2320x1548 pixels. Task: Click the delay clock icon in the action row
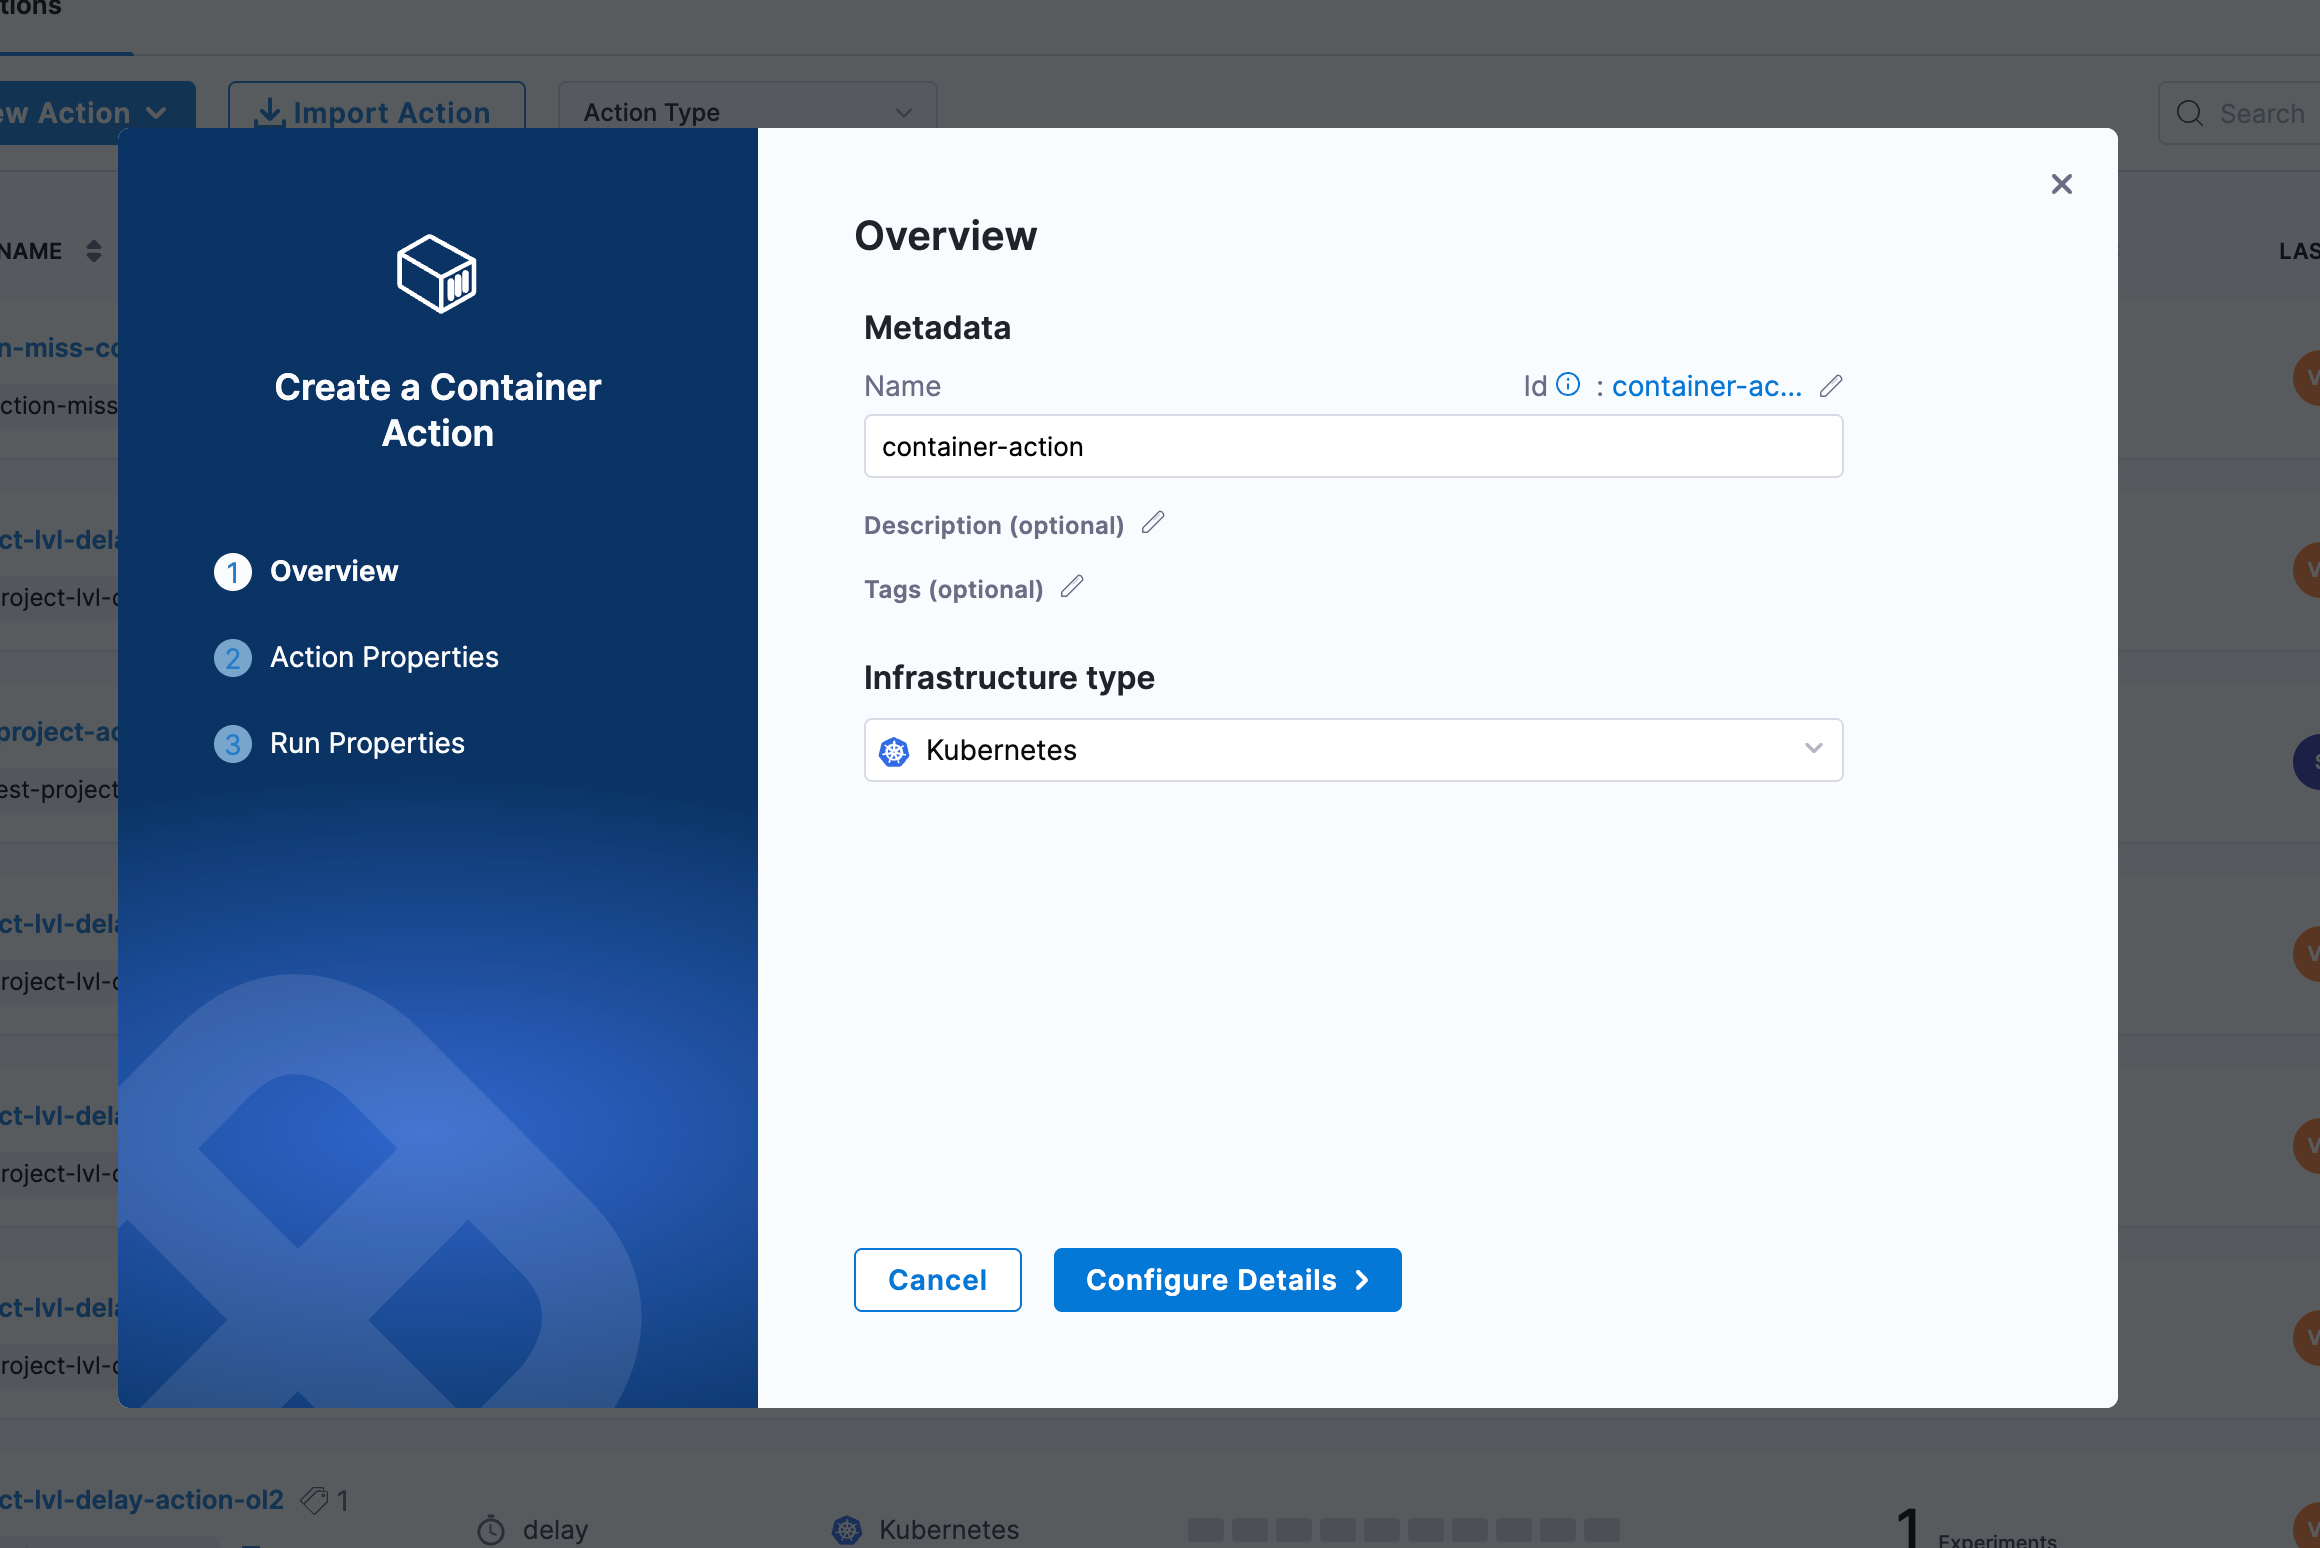(492, 1528)
